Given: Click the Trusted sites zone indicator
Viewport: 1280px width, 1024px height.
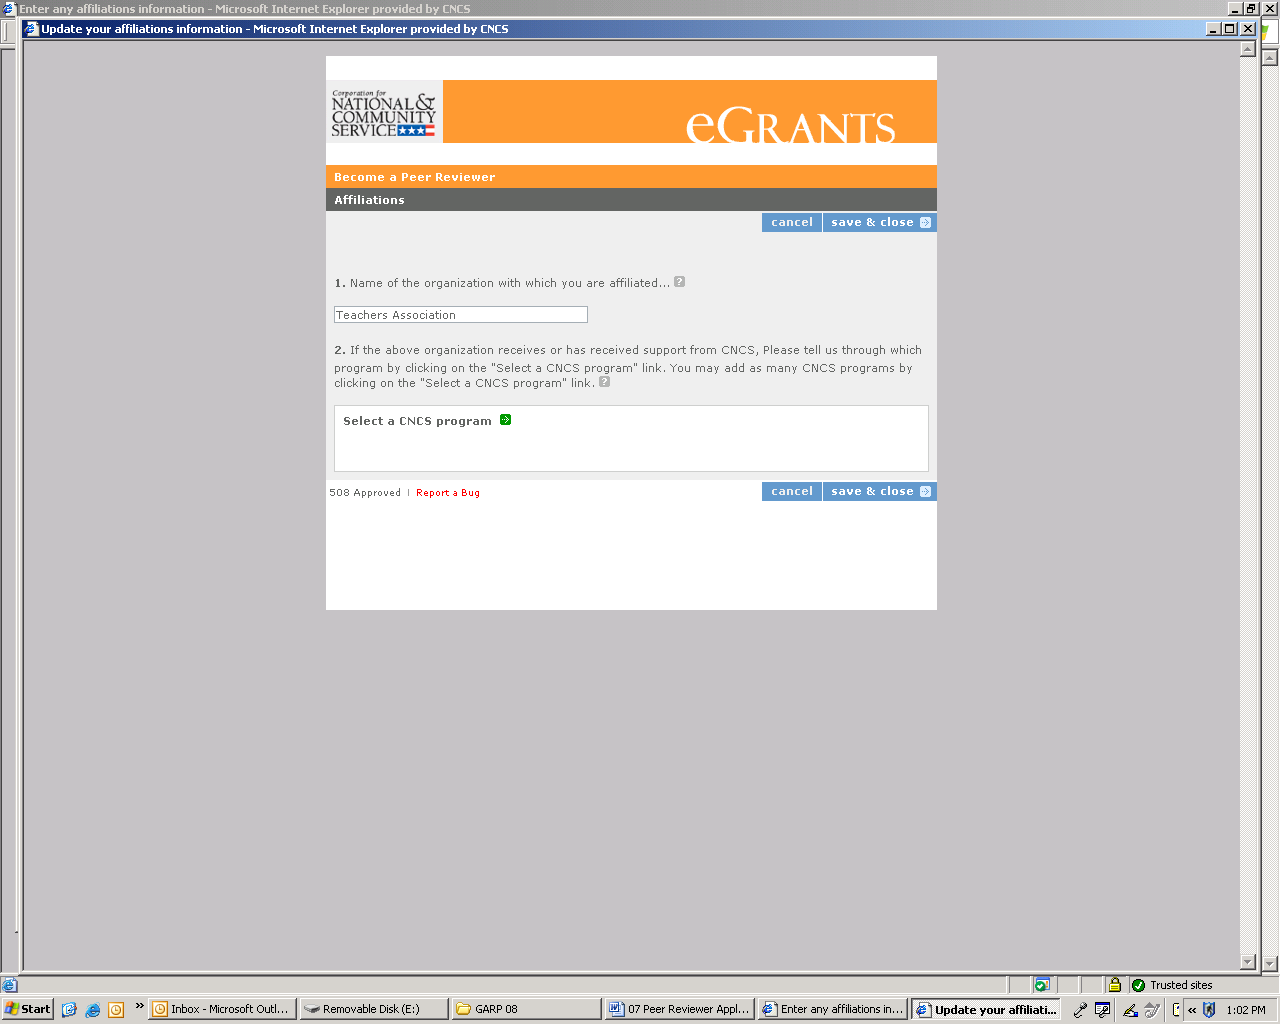Looking at the screenshot, I should [x=1173, y=985].
